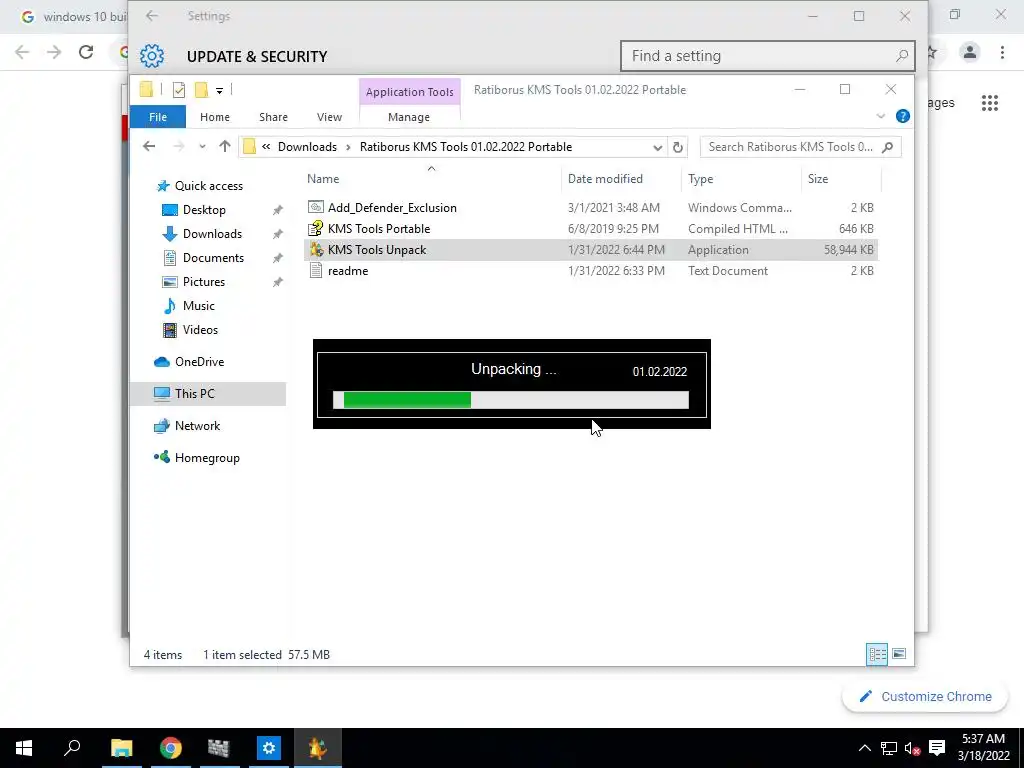
Task: Click the muted volume tray icon
Action: tap(912, 748)
